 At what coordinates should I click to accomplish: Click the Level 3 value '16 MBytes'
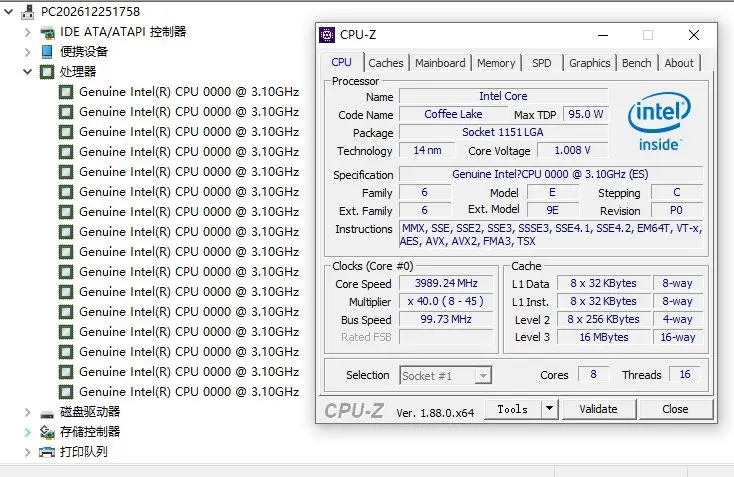(603, 337)
